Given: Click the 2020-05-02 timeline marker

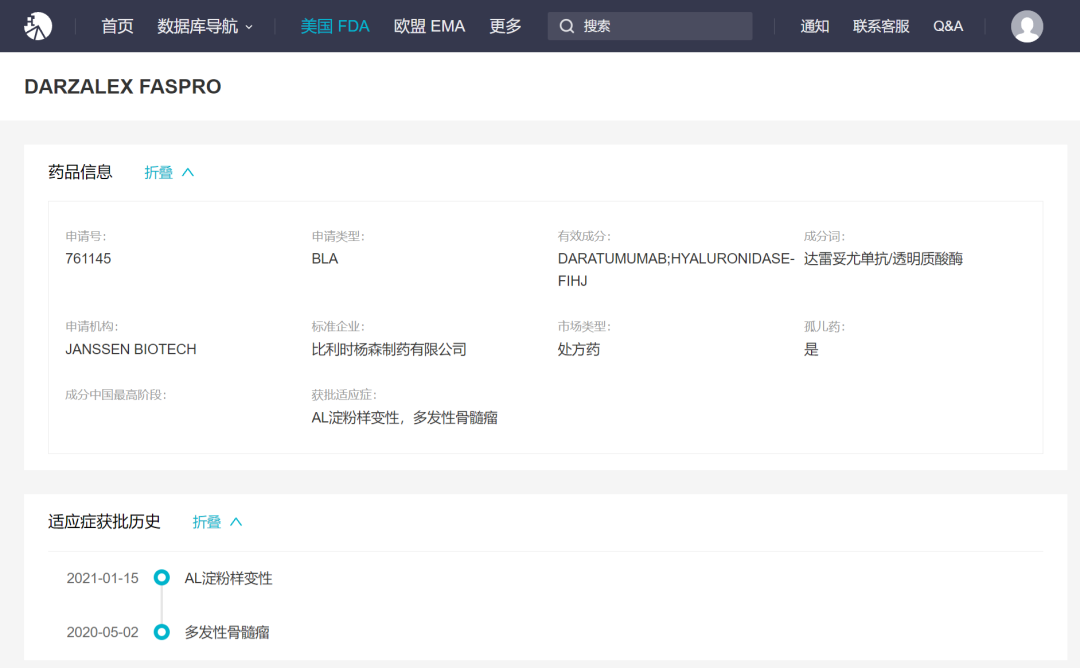Looking at the screenshot, I should [162, 632].
